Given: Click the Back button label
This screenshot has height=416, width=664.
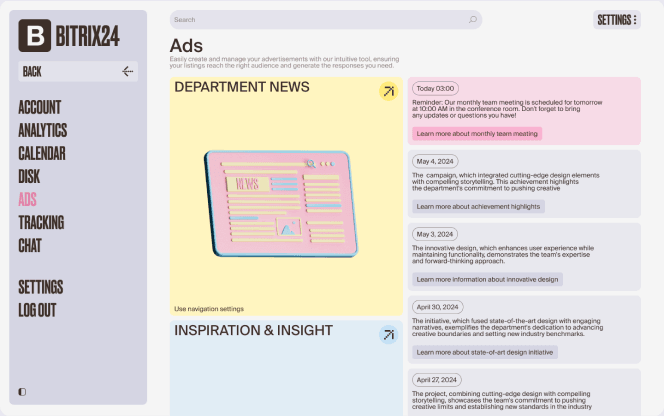Looking at the screenshot, I should tap(32, 72).
